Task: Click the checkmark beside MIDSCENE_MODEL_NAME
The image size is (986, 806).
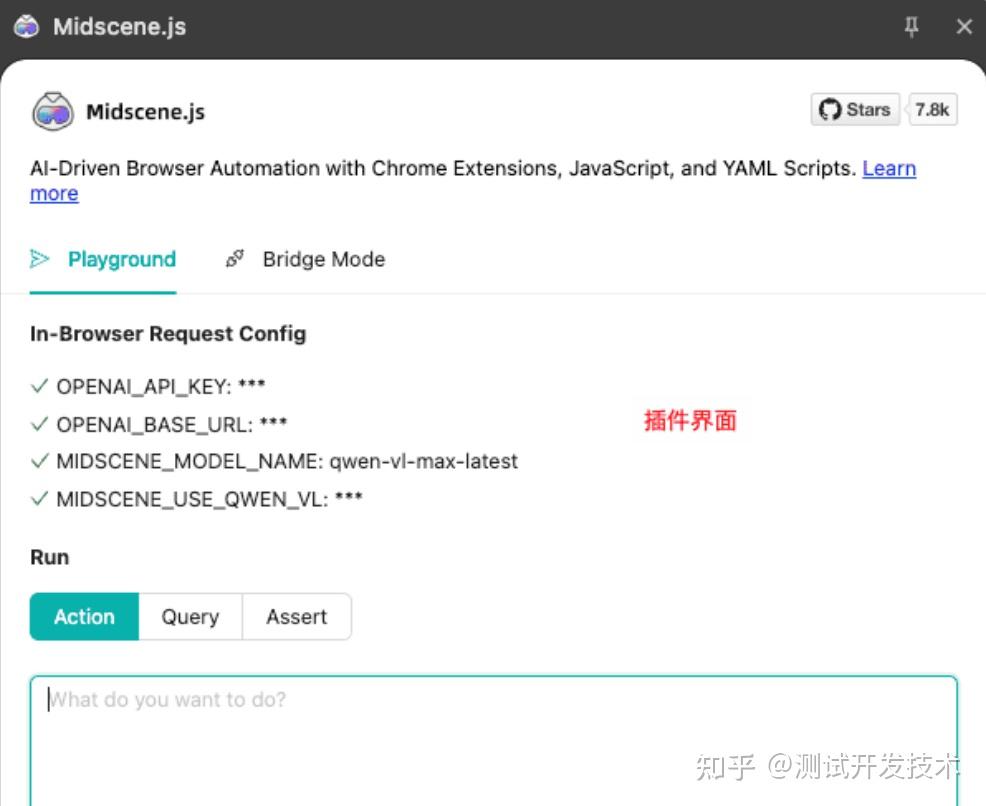Action: pos(39,461)
